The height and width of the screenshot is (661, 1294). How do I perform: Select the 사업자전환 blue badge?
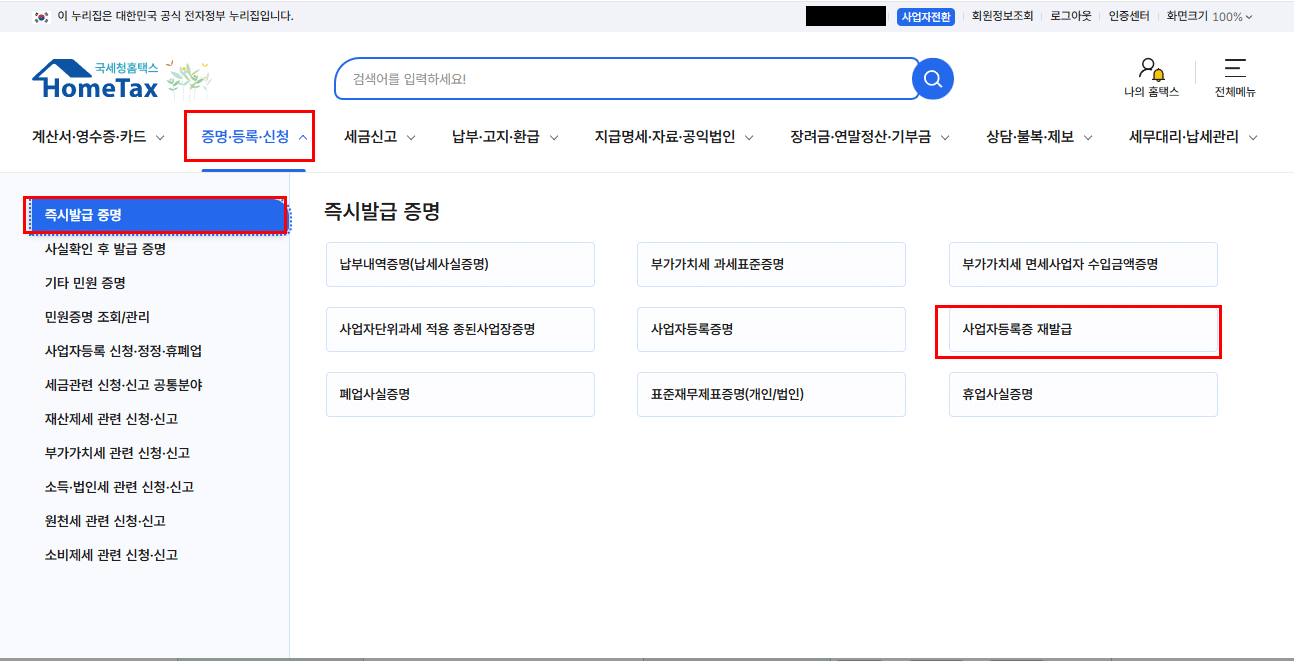925,16
